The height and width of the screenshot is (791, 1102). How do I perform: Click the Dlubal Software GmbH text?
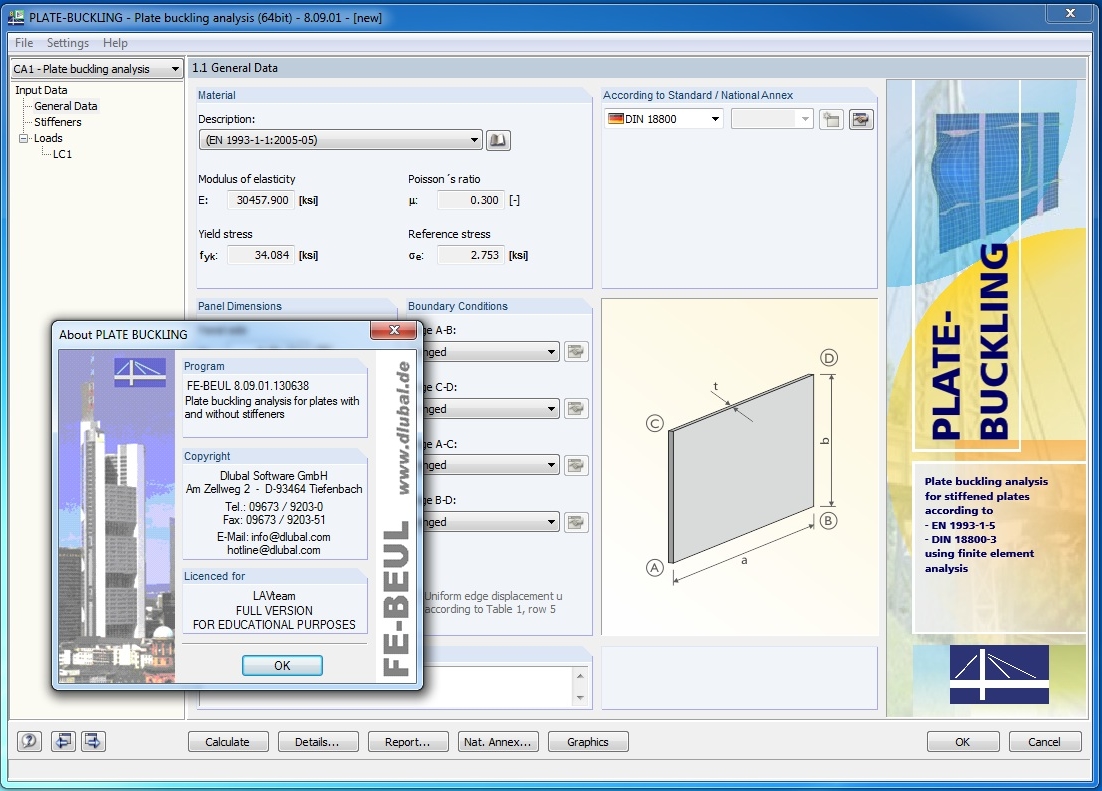coord(273,476)
